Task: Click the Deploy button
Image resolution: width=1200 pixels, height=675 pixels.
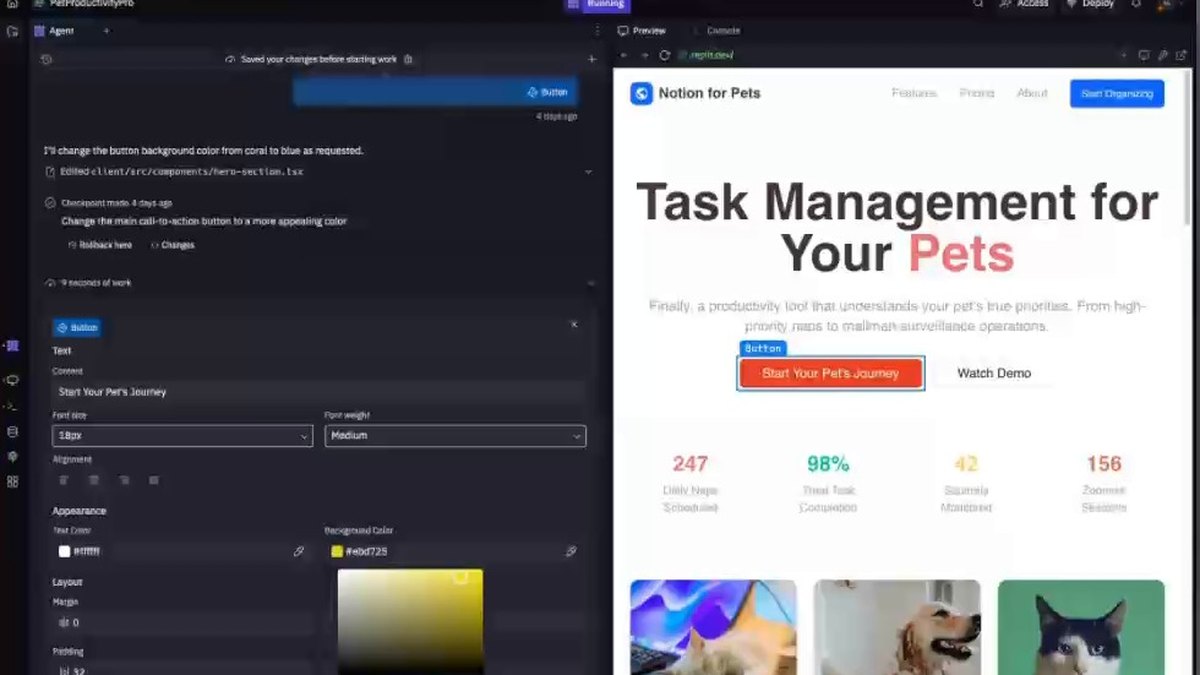Action: click(1091, 4)
